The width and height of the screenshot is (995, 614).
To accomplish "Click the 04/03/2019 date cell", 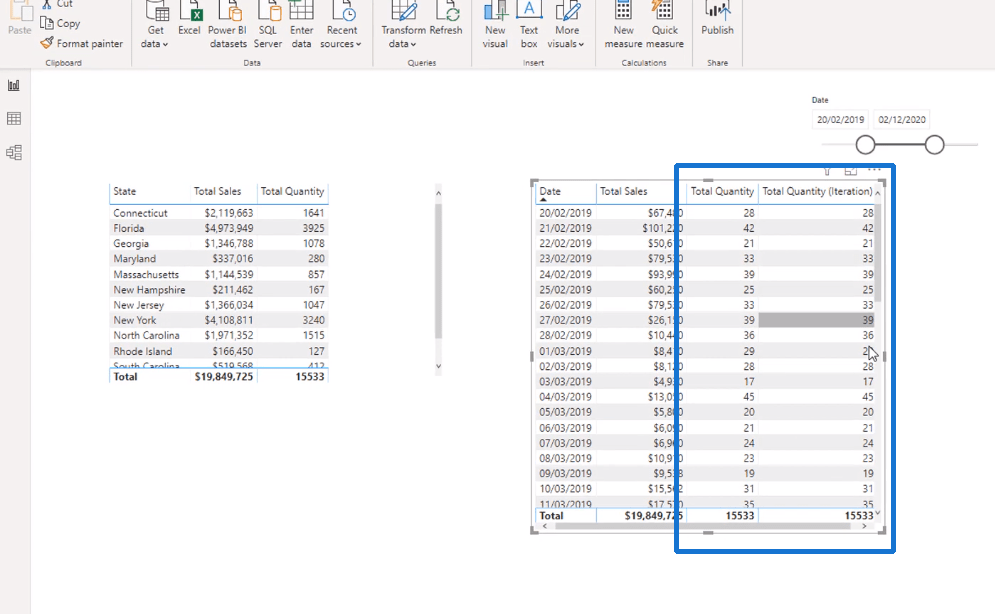I will [565, 397].
